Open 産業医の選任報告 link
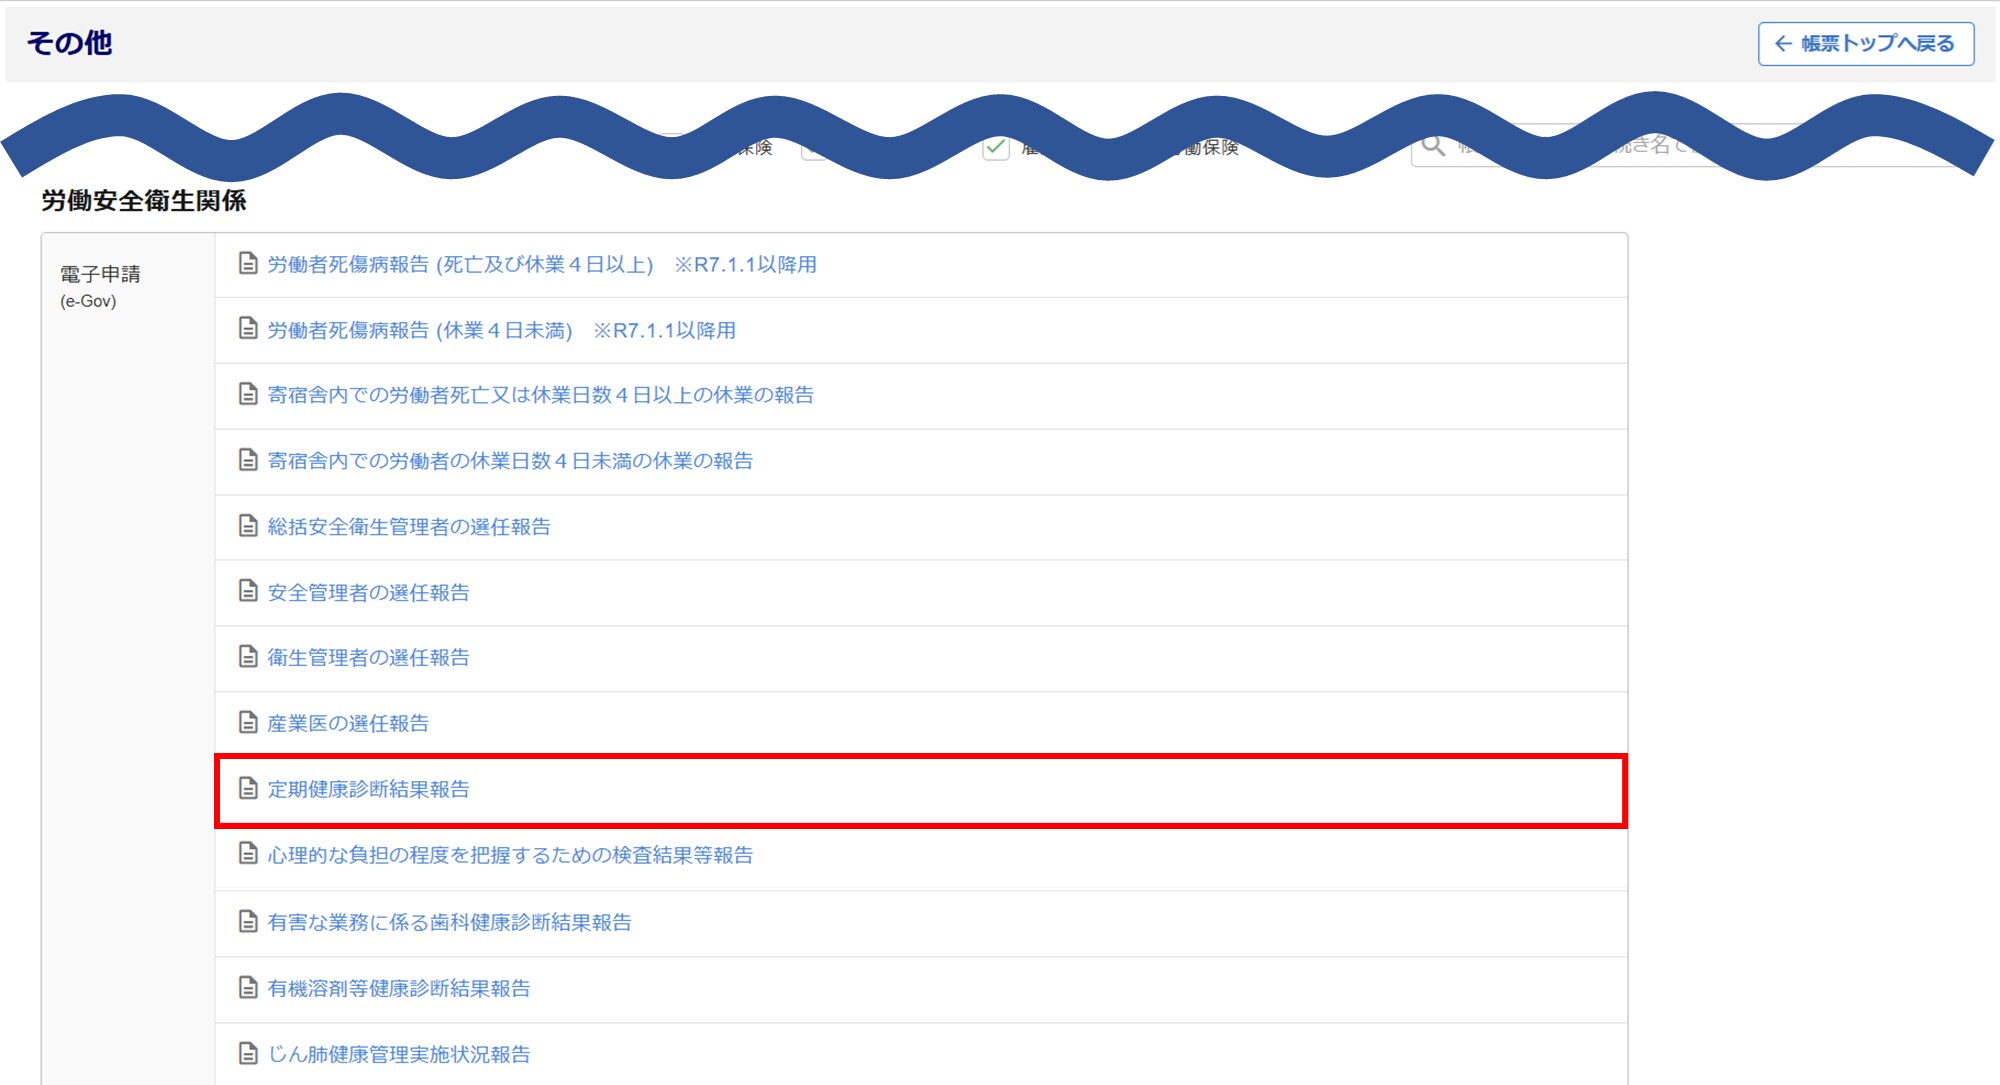This screenshot has width=2000, height=1085. pyautogui.click(x=348, y=723)
